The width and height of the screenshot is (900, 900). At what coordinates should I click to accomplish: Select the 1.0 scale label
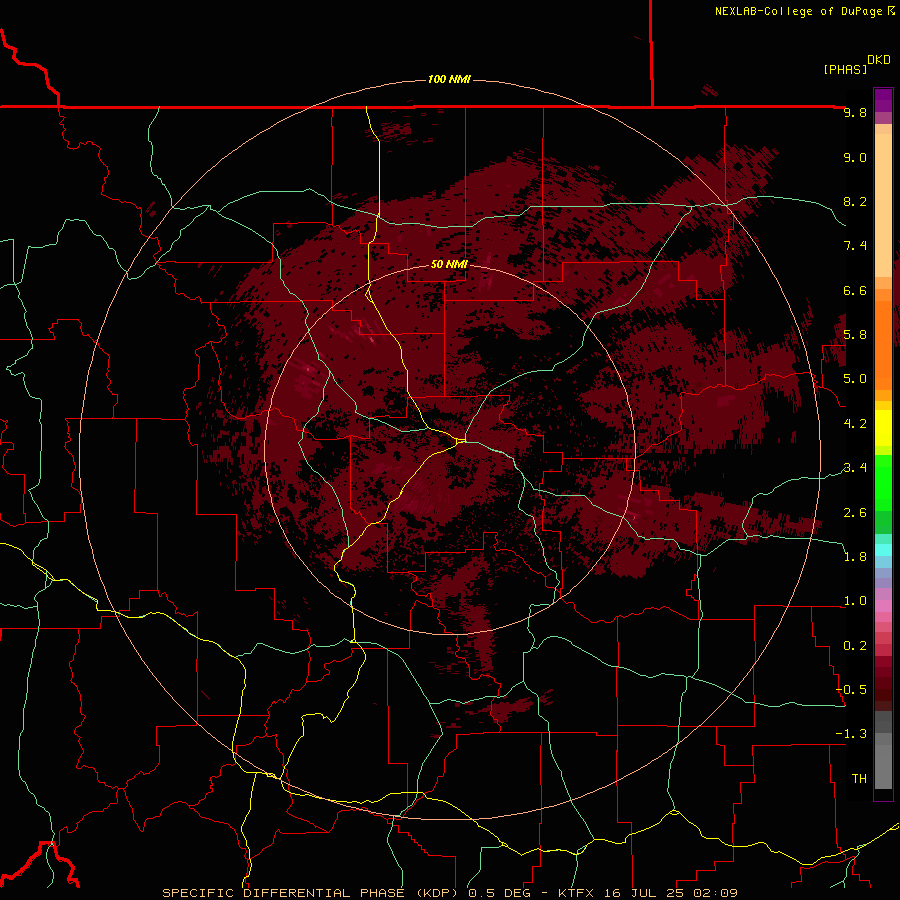click(855, 601)
